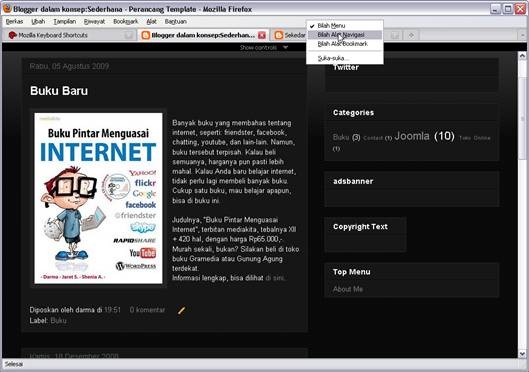Close the Mozilla Keyboard Shortcuts tab
This screenshot has width=529, height=372.
(x=129, y=35)
